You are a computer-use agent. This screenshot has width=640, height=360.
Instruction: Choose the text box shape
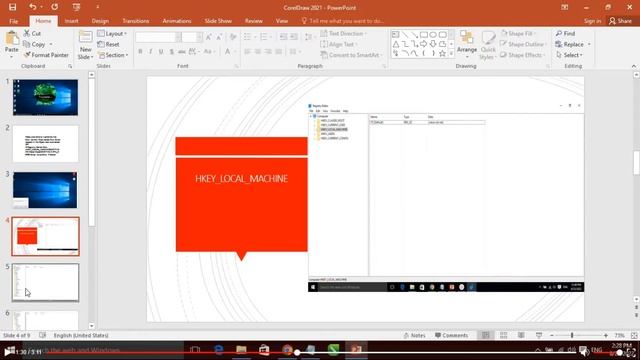pos(395,35)
